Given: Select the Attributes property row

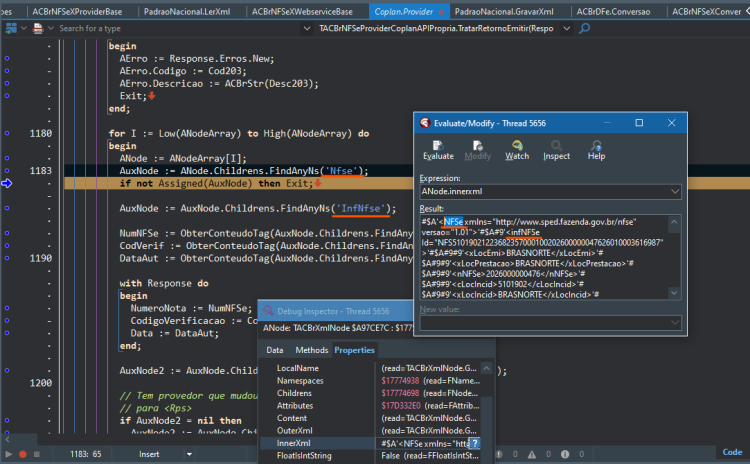Looking at the screenshot, I should point(371,406).
